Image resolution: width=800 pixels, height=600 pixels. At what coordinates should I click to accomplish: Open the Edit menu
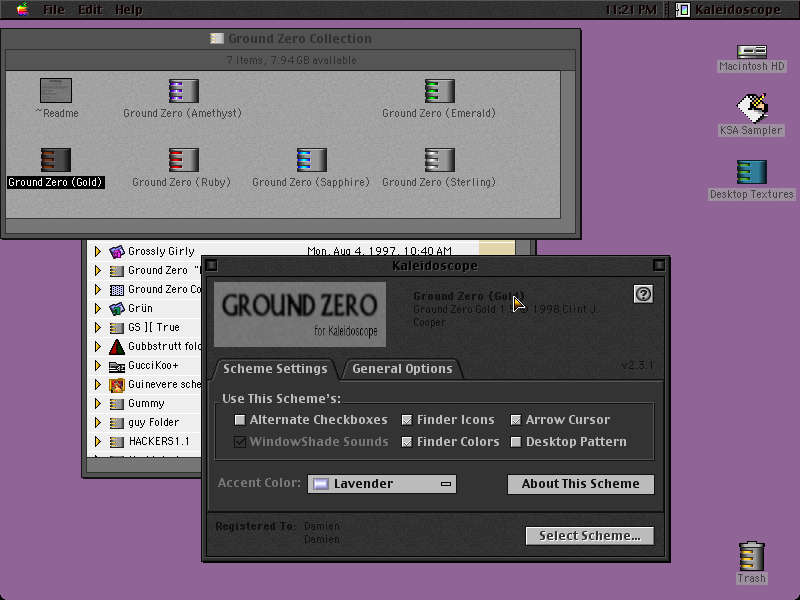point(90,10)
